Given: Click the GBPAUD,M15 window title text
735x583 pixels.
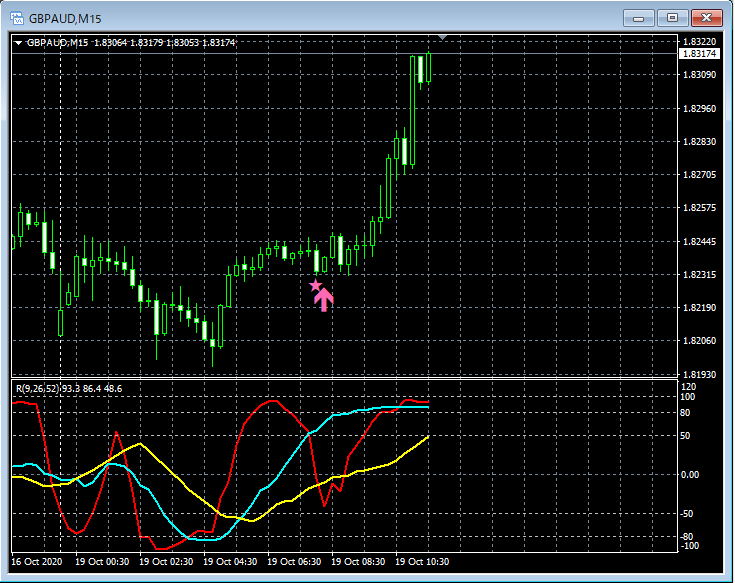Looking at the screenshot, I should [x=65, y=19].
